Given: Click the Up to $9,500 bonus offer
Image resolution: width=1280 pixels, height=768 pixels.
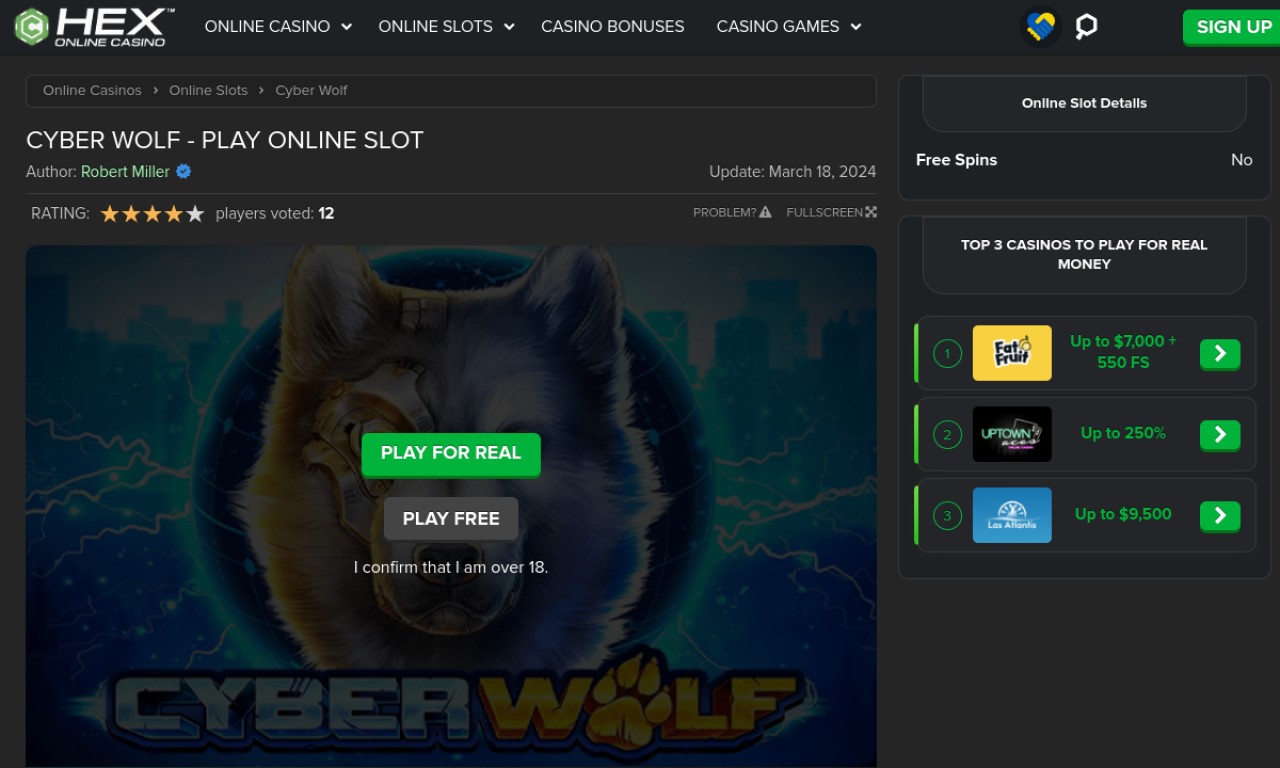Looking at the screenshot, I should coord(1123,514).
